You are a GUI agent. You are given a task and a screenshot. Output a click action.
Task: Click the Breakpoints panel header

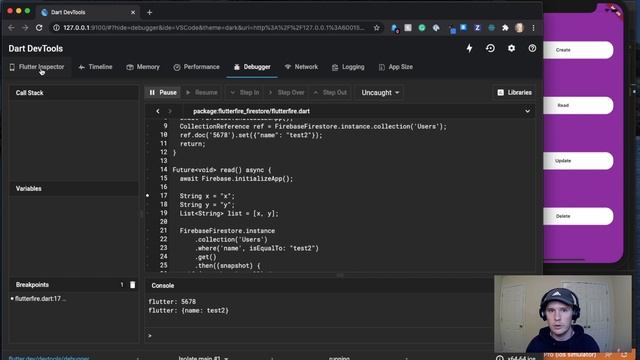[73, 285]
